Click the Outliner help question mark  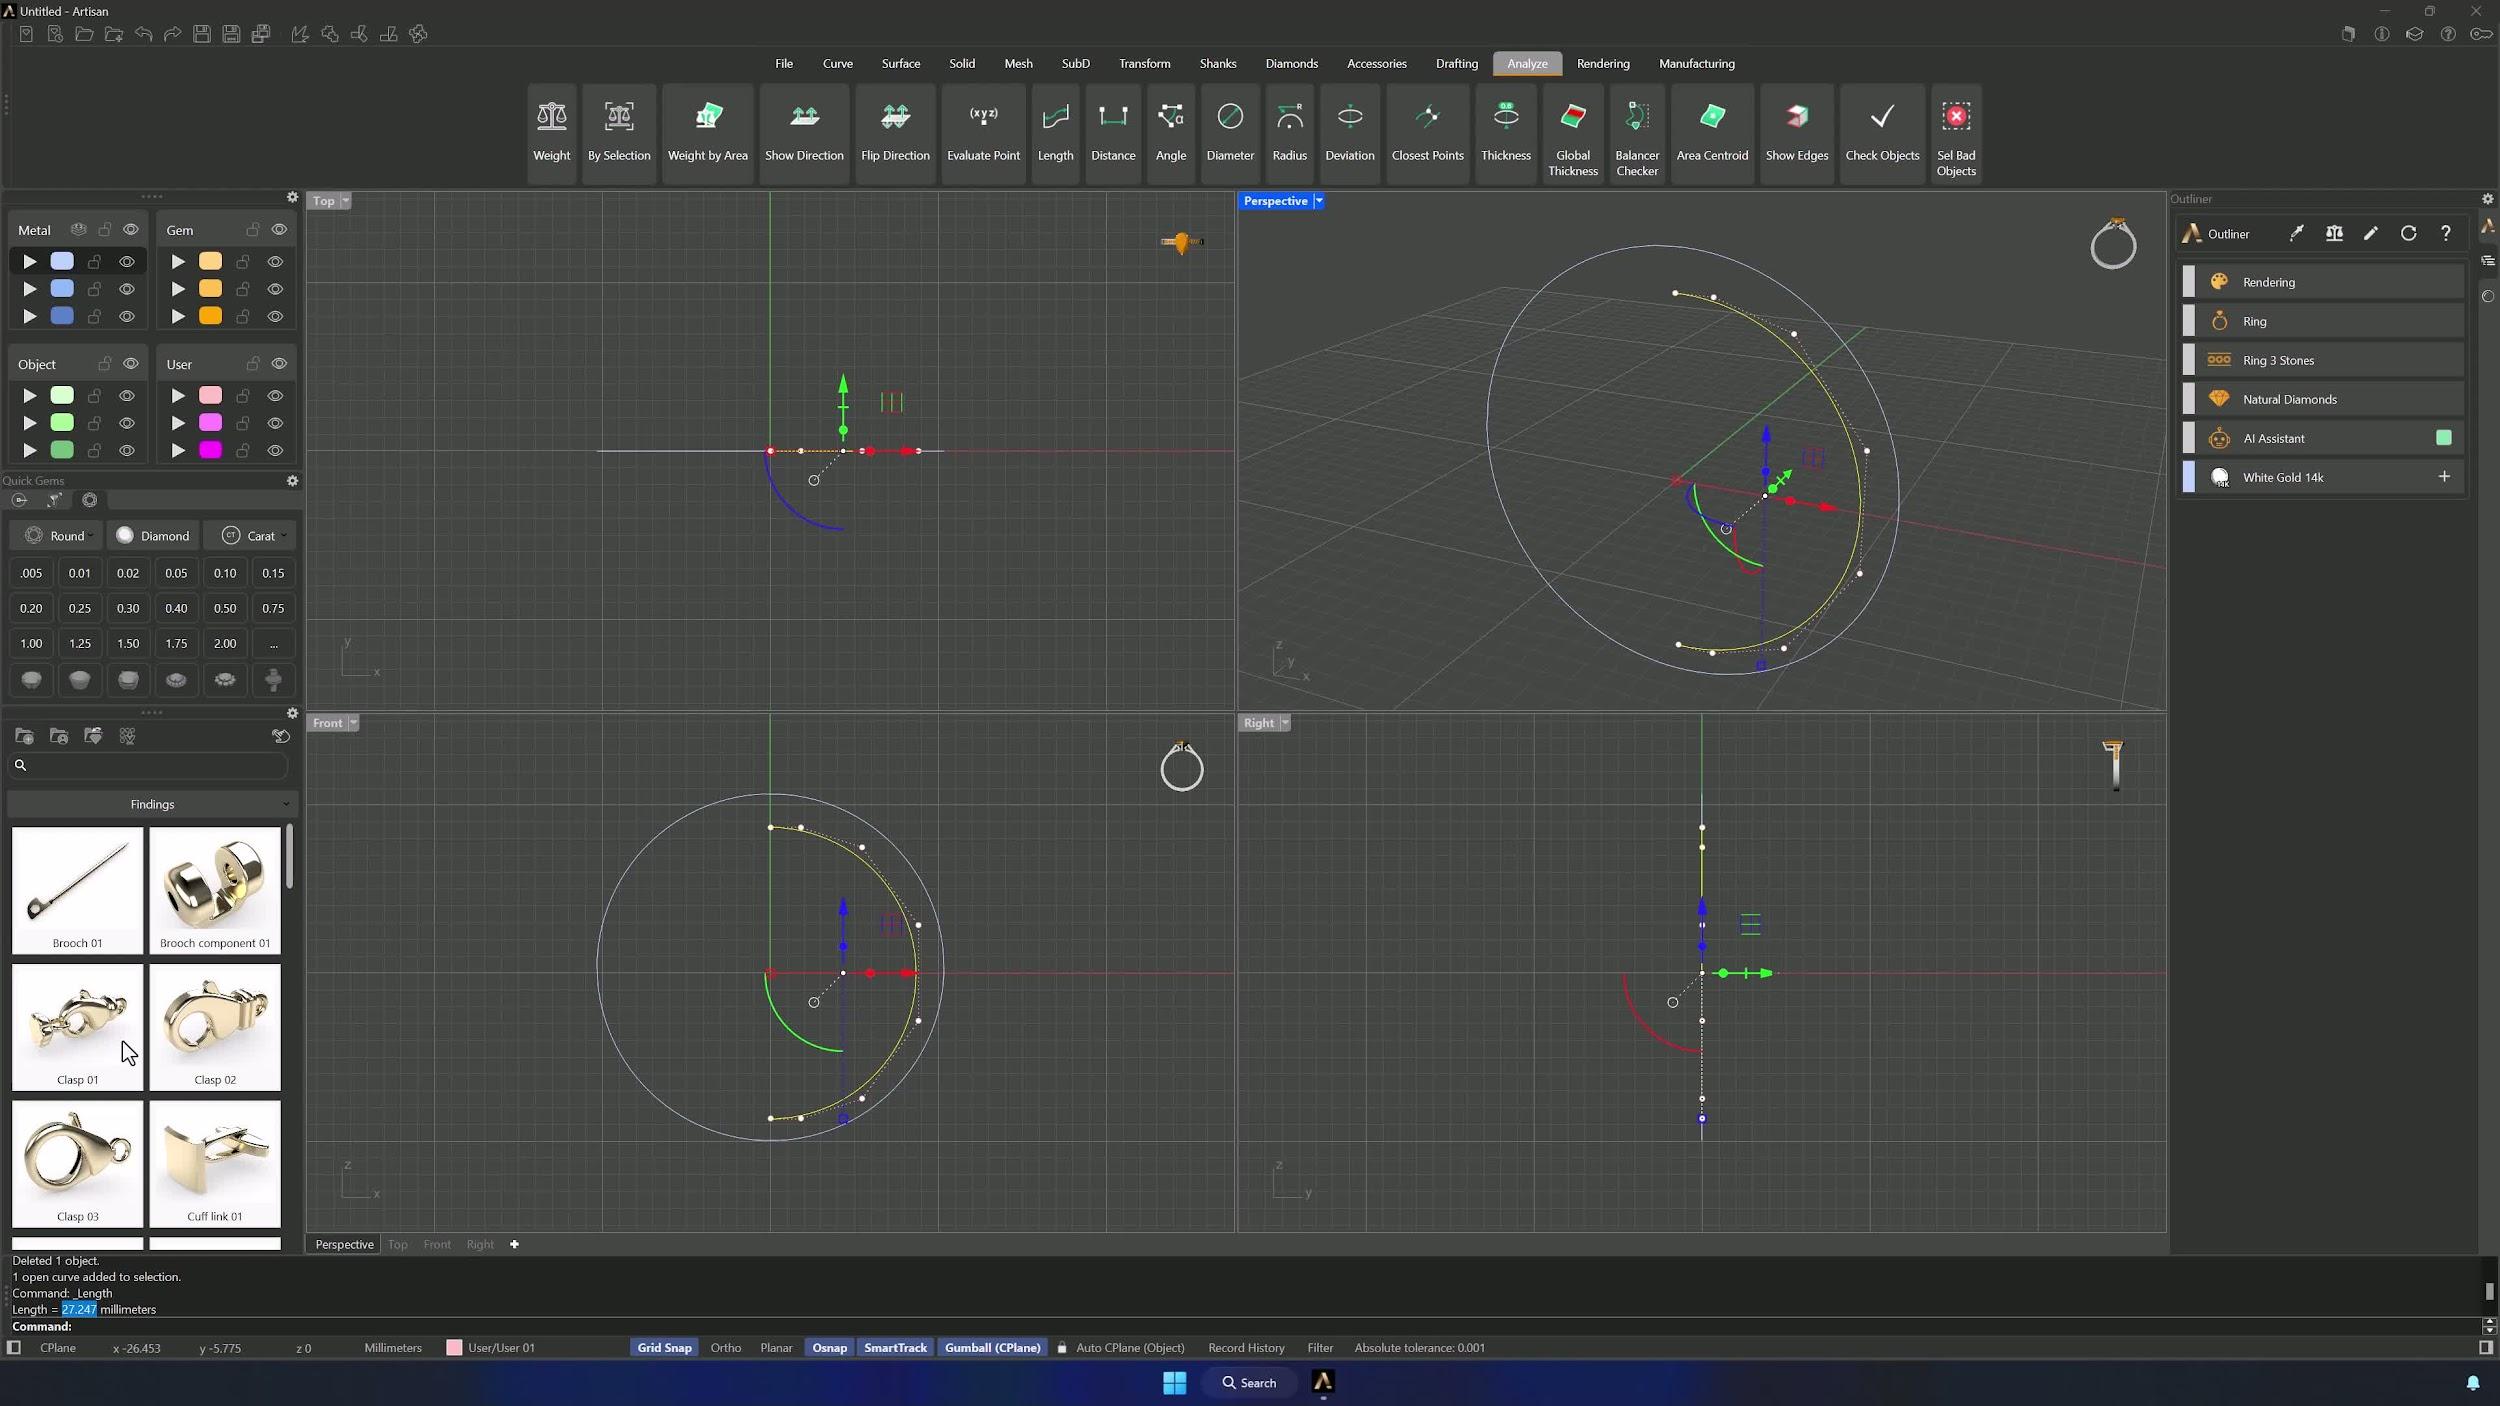2445,233
